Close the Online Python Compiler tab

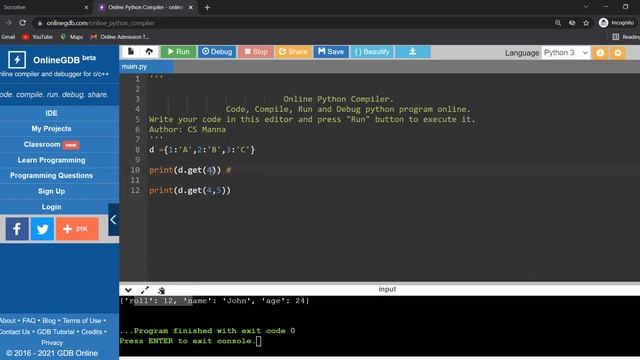[191, 7]
